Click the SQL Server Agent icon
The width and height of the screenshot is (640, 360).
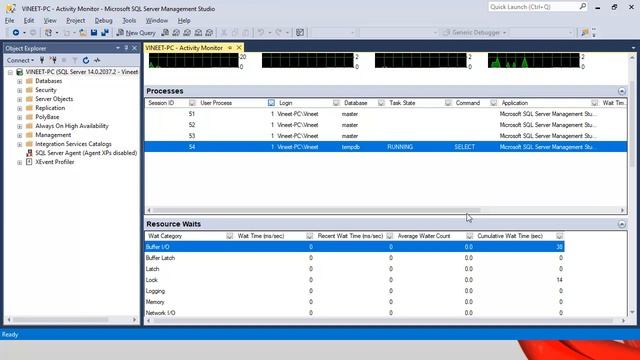coord(29,153)
